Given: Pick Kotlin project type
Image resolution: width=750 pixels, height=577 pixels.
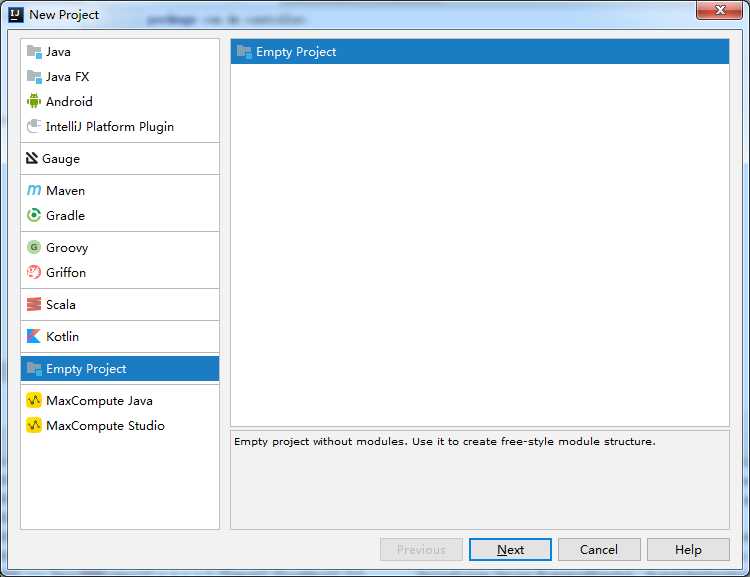Looking at the screenshot, I should 120,336.
